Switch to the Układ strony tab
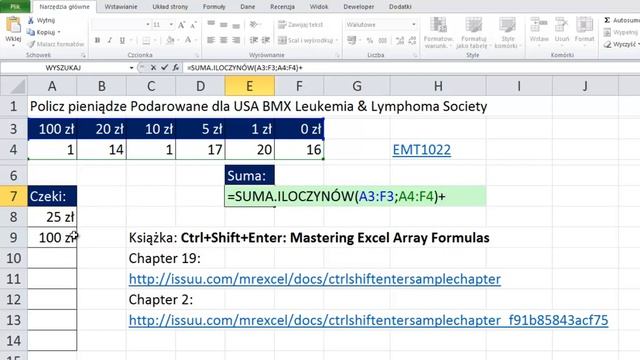 [x=170, y=7]
